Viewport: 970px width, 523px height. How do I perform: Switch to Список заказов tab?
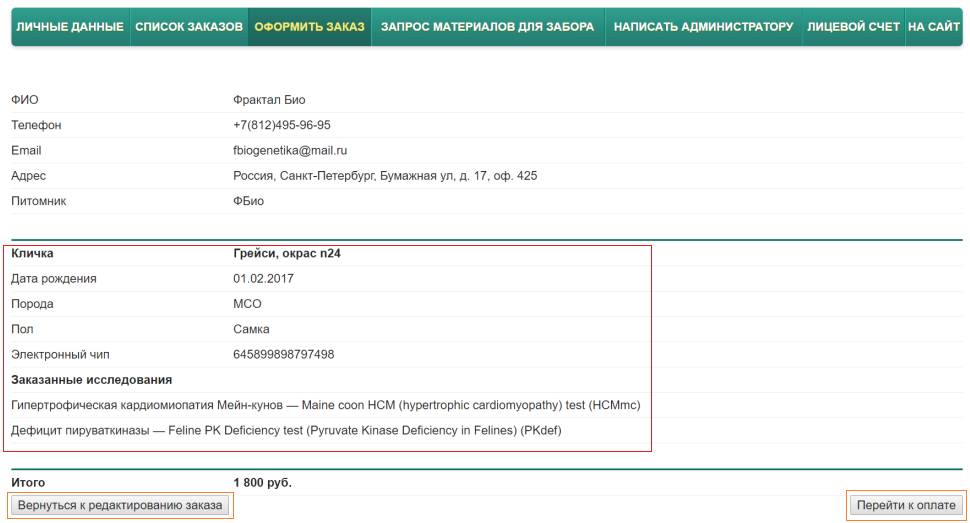pos(189,27)
